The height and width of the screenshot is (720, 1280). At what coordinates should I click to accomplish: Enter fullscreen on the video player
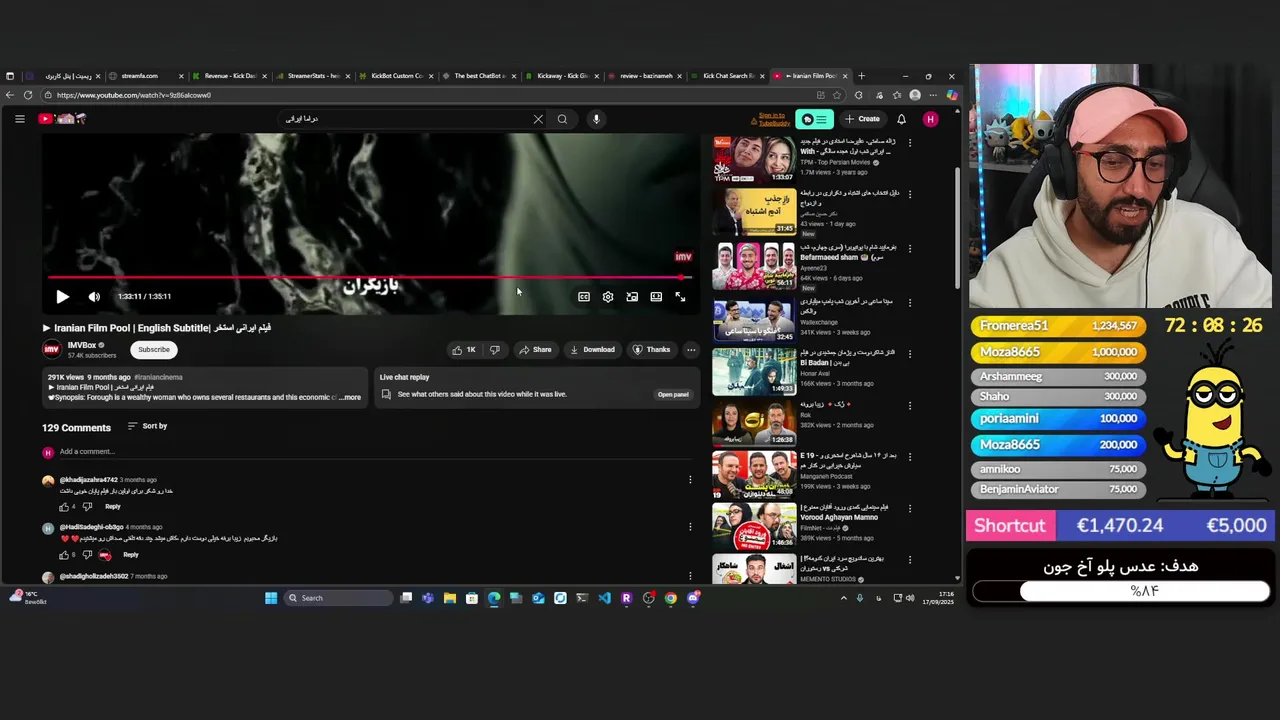pos(680,297)
